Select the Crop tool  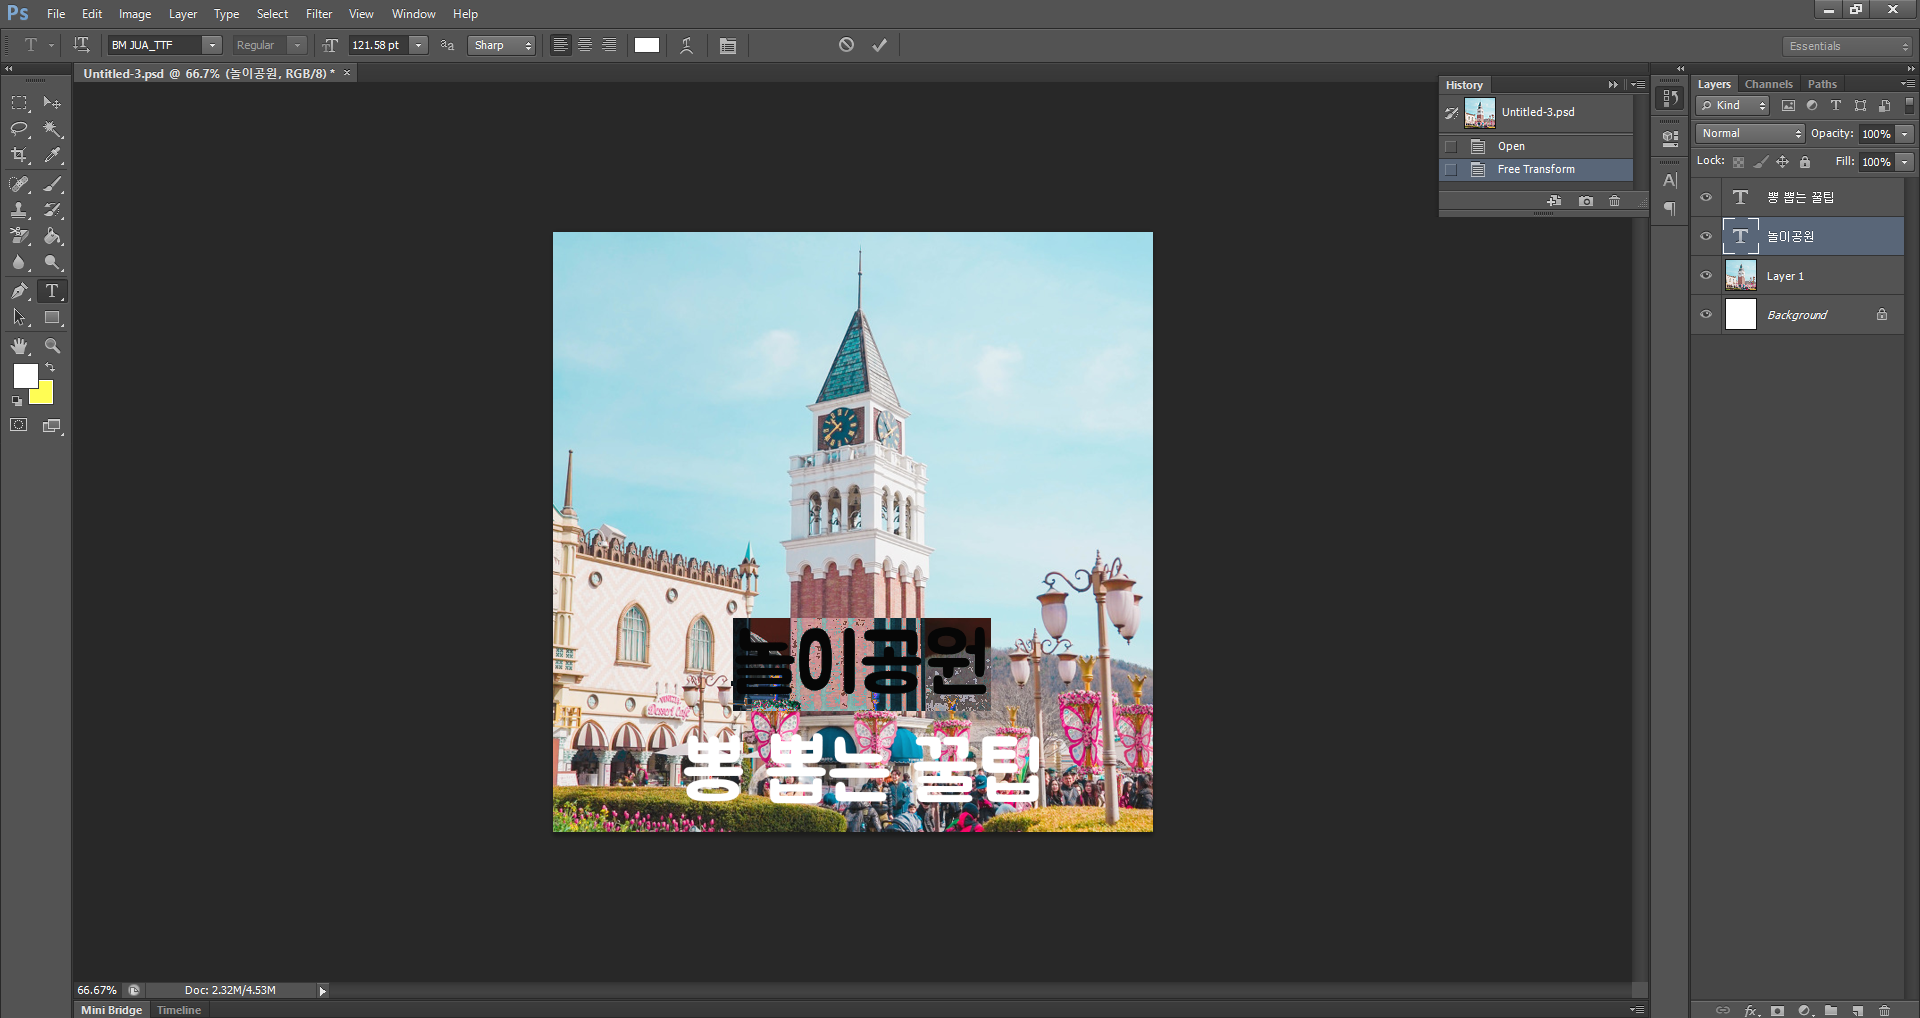click(19, 155)
